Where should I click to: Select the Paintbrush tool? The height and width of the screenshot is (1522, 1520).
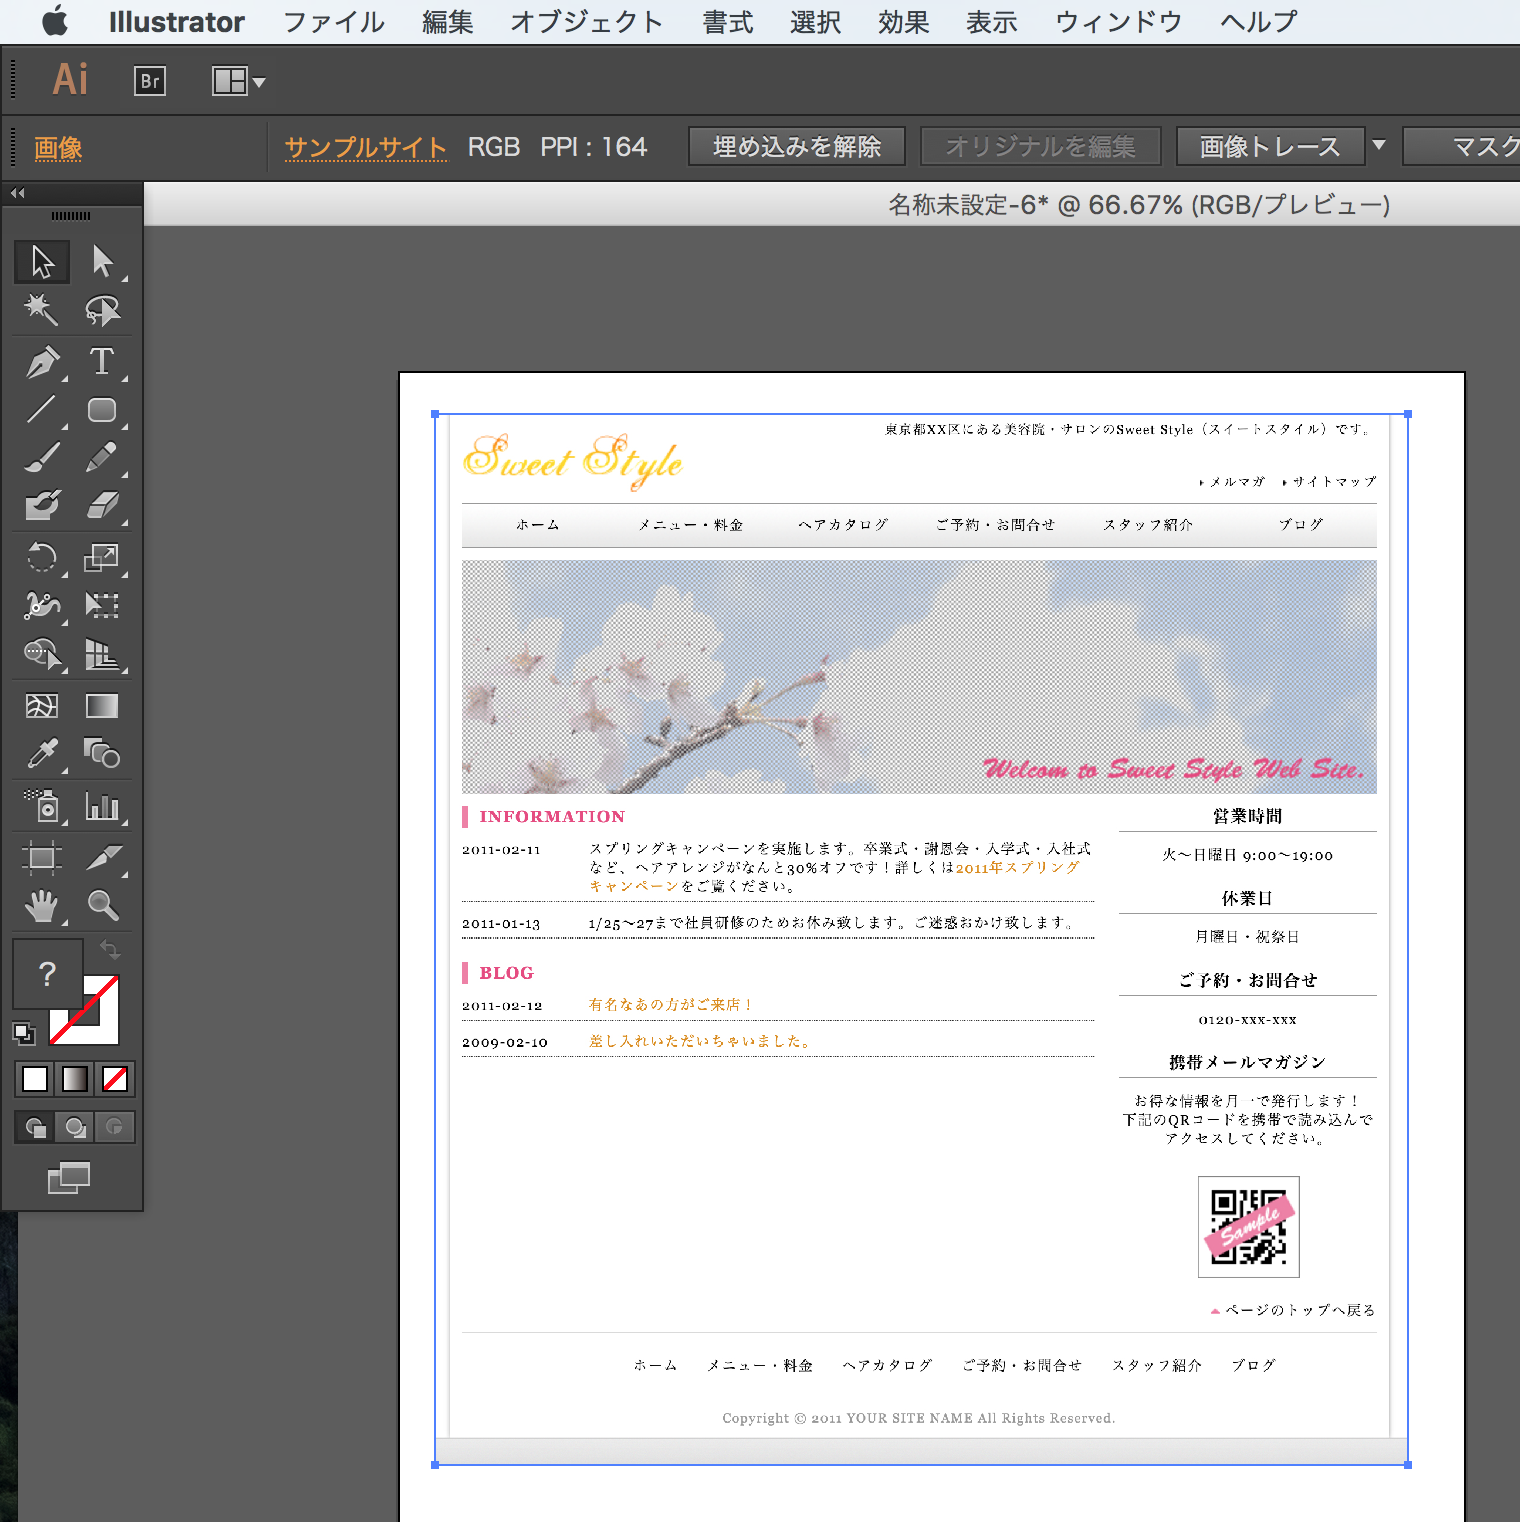click(42, 457)
